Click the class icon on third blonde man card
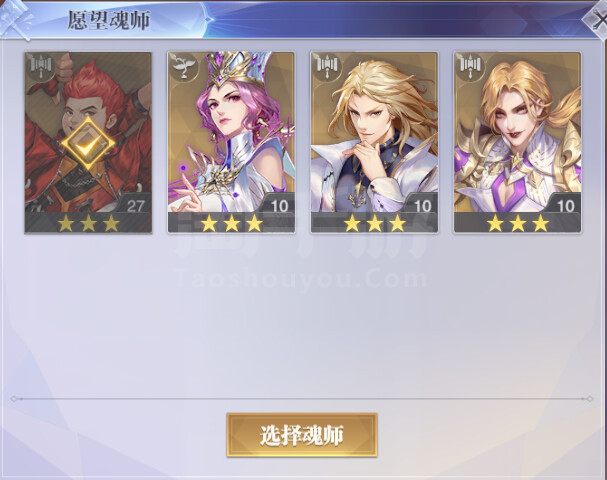 point(327,65)
